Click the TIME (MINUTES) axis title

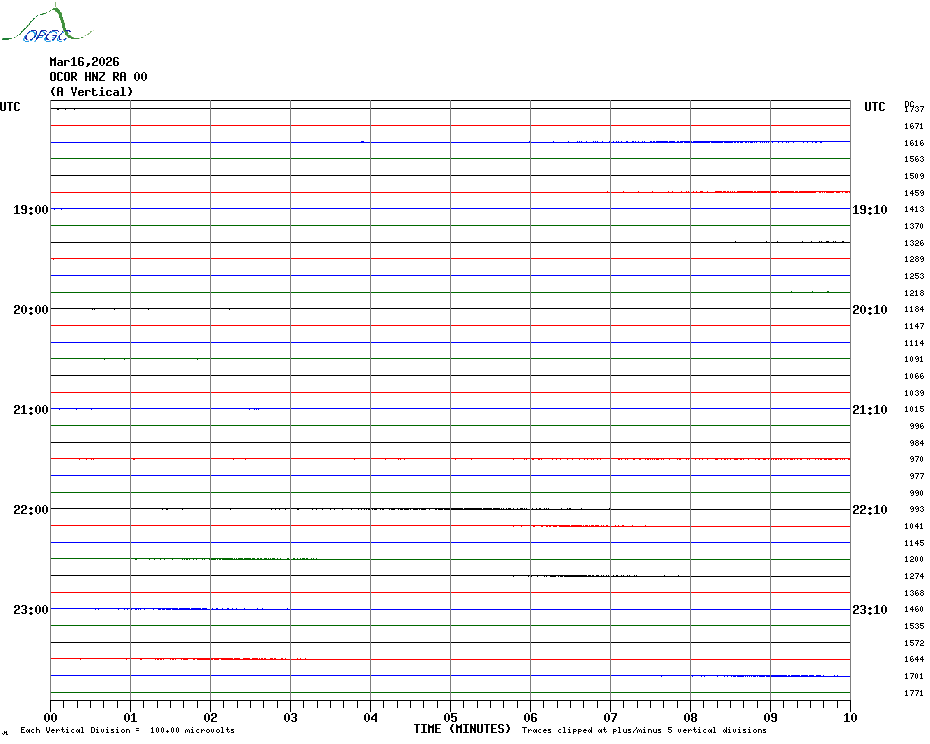pos(462,729)
